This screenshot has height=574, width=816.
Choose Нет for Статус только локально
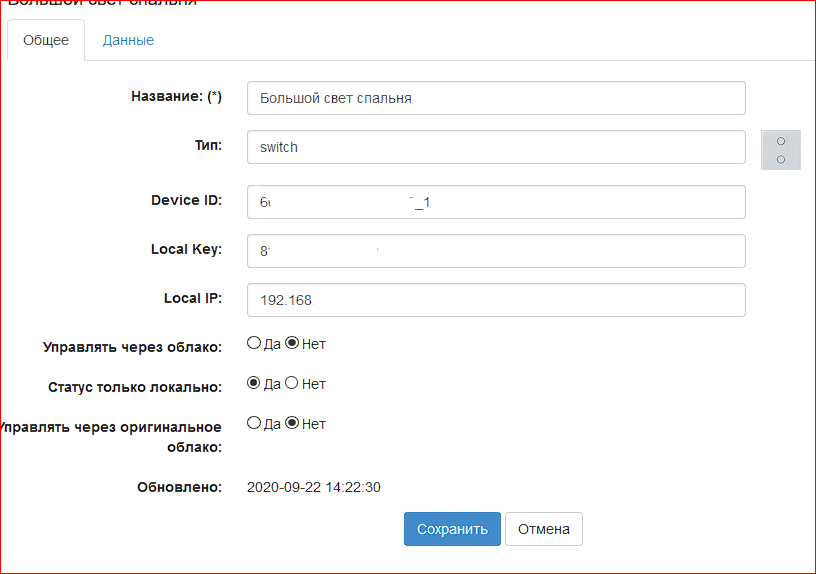point(293,383)
